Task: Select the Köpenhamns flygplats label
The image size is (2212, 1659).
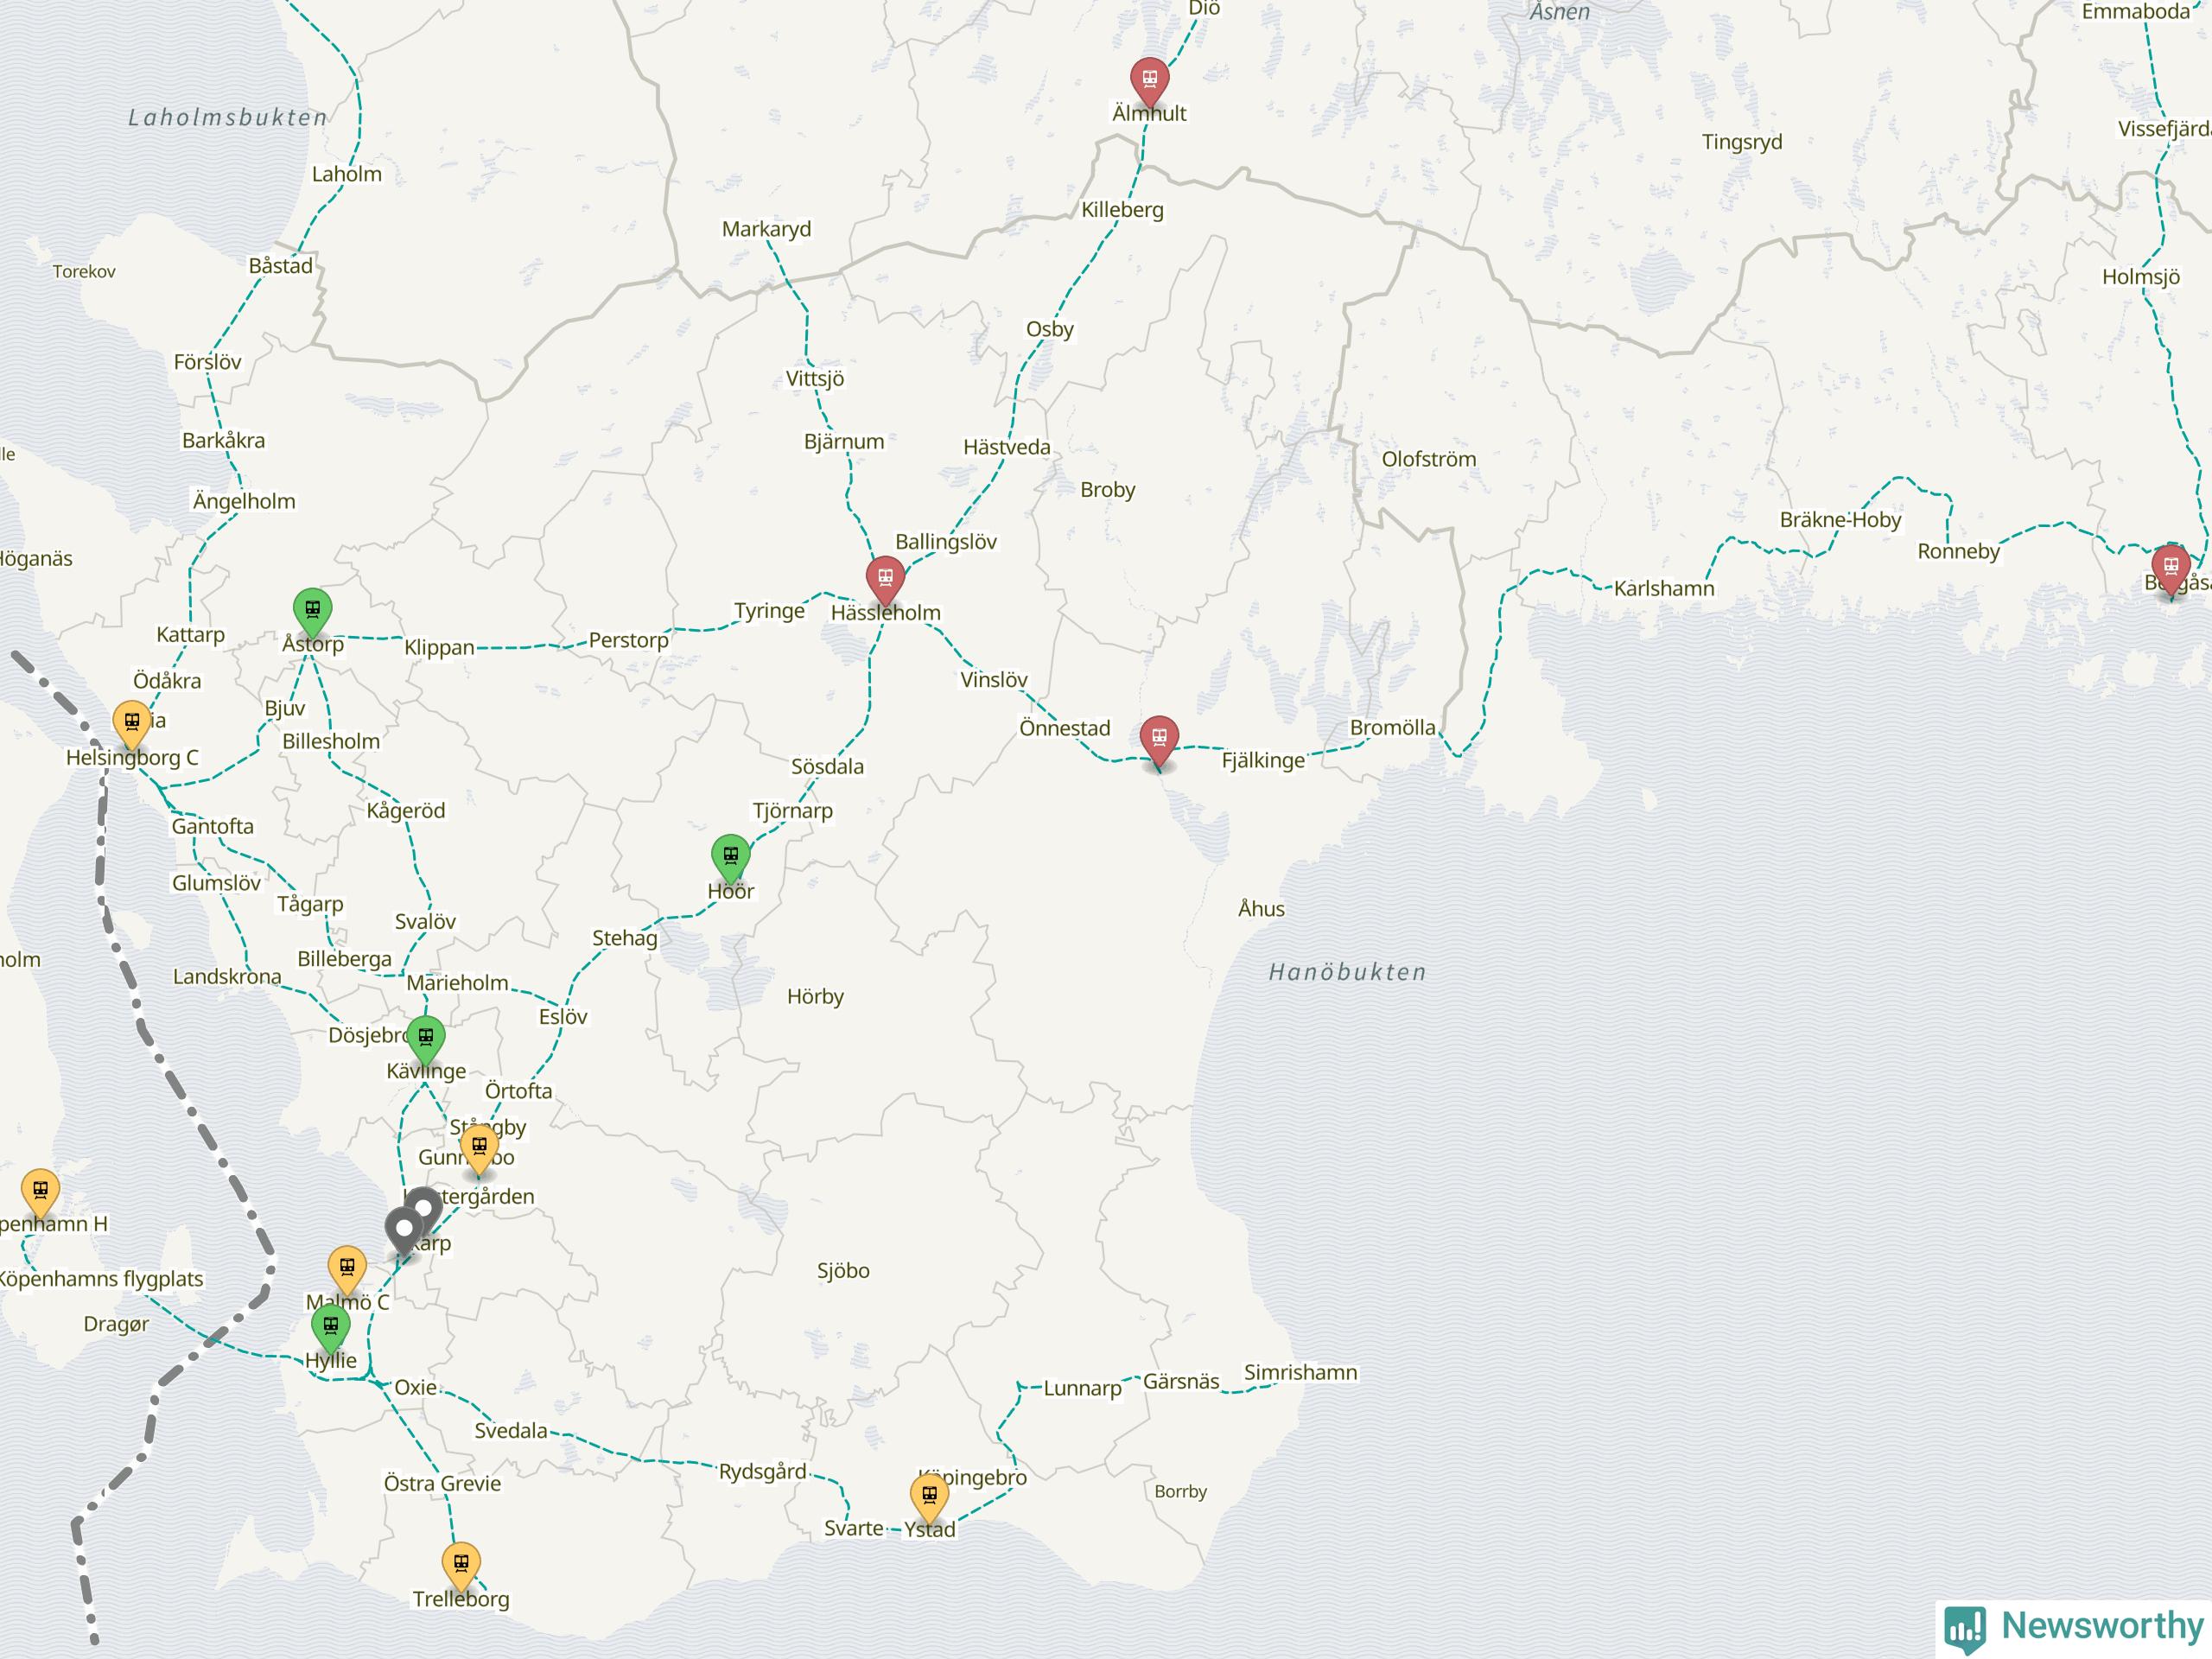Action: pos(100,1279)
